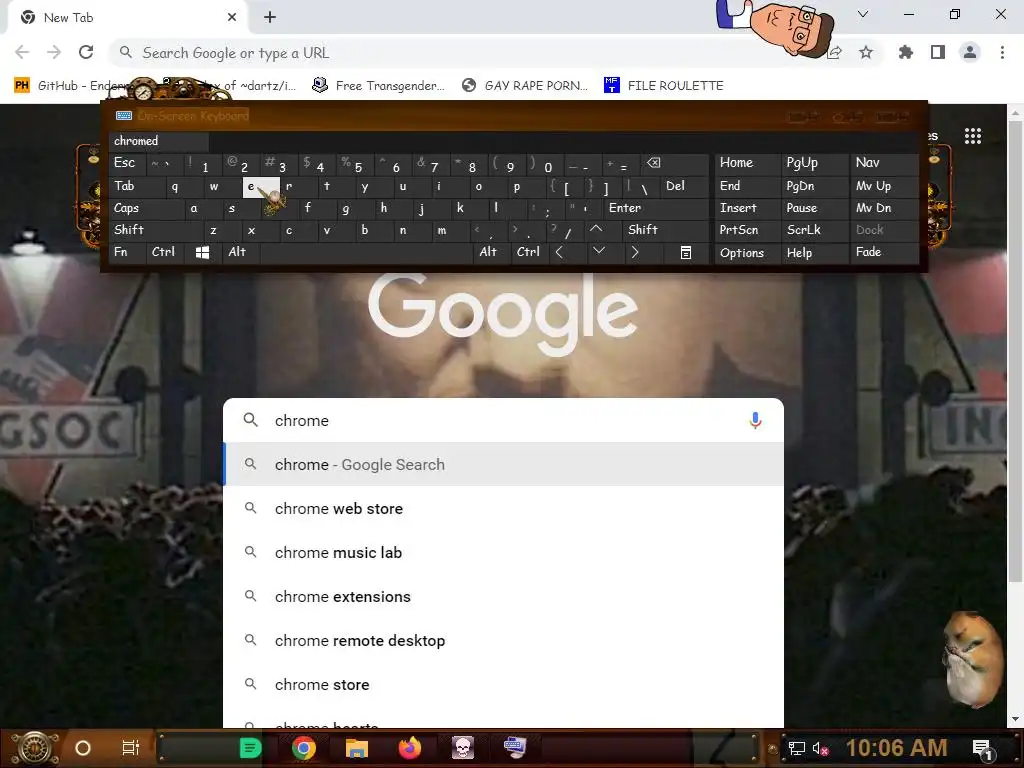Share this page icon in address bar
The height and width of the screenshot is (768, 1024).
[x=835, y=52]
